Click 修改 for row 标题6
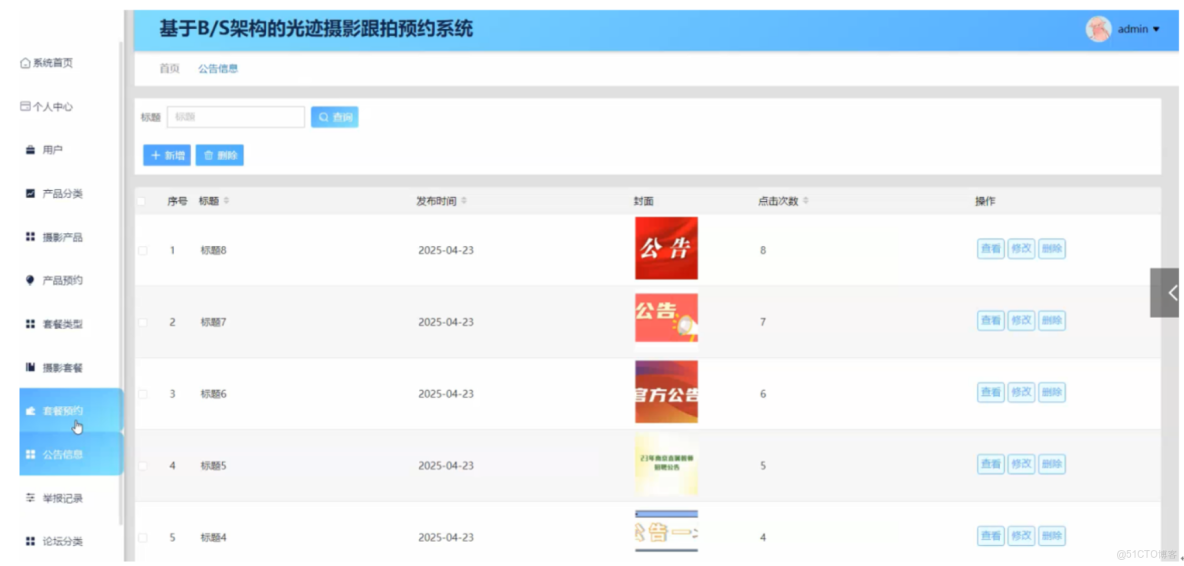The height and width of the screenshot is (566, 1184). click(x=1021, y=392)
